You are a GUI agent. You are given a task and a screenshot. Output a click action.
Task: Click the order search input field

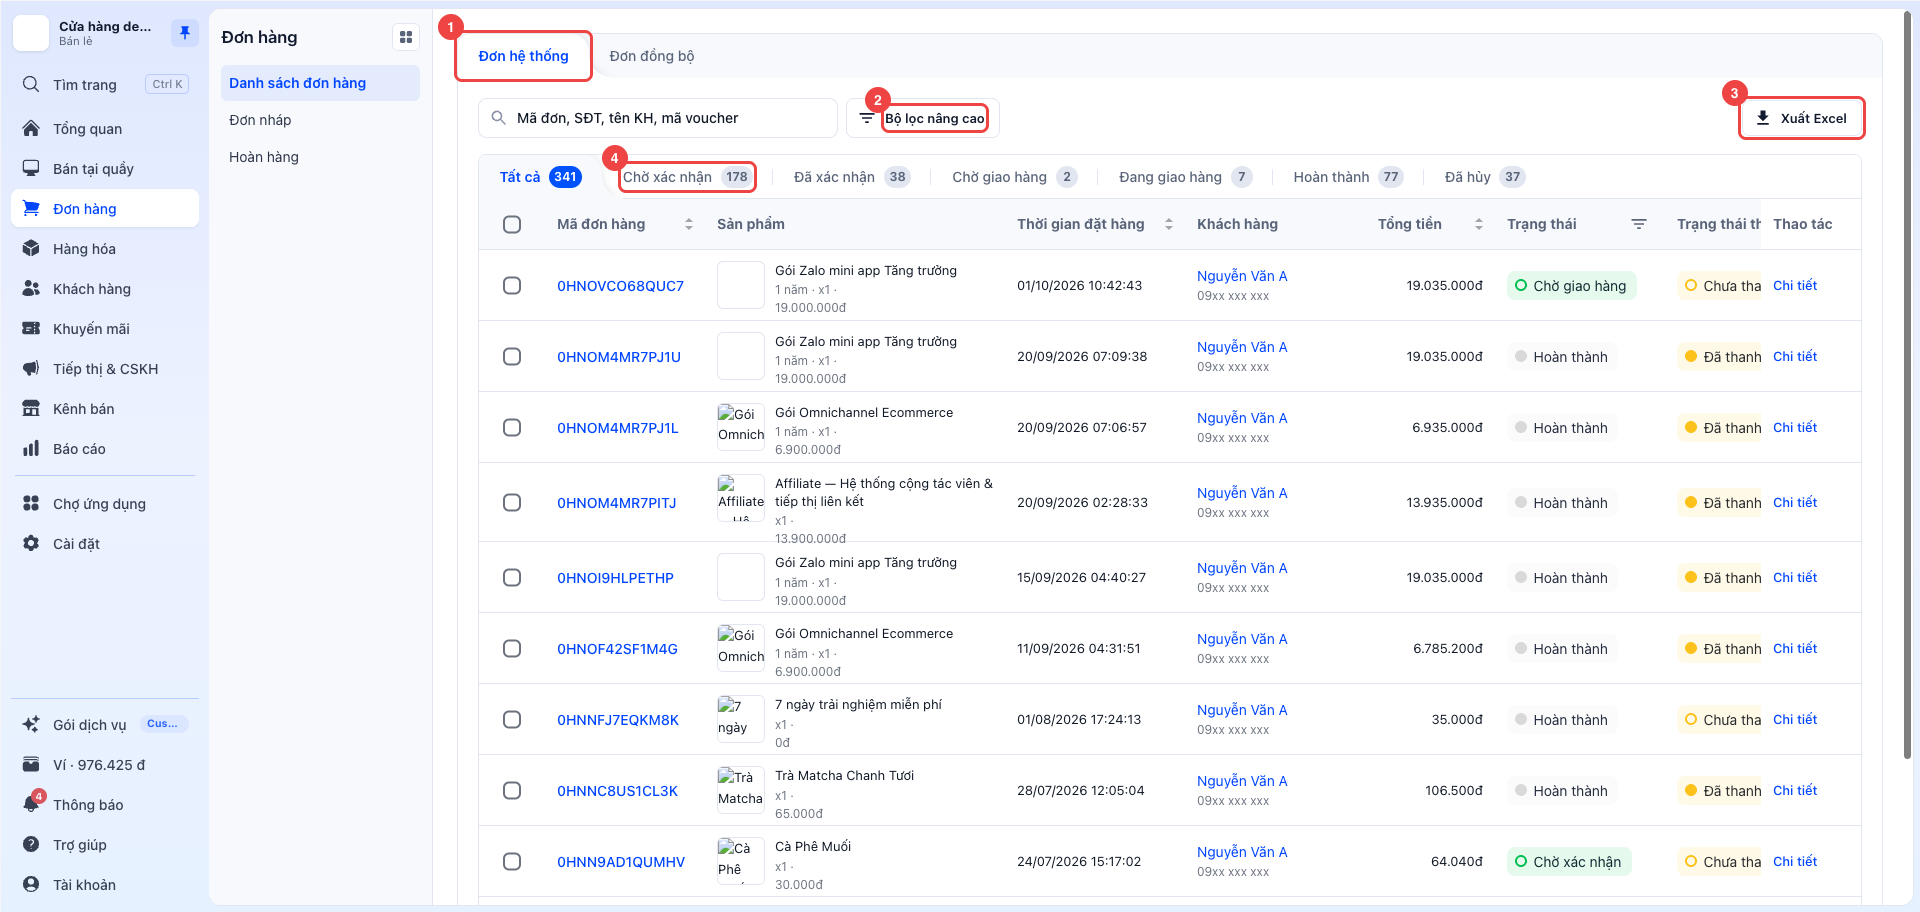pyautogui.click(x=658, y=119)
